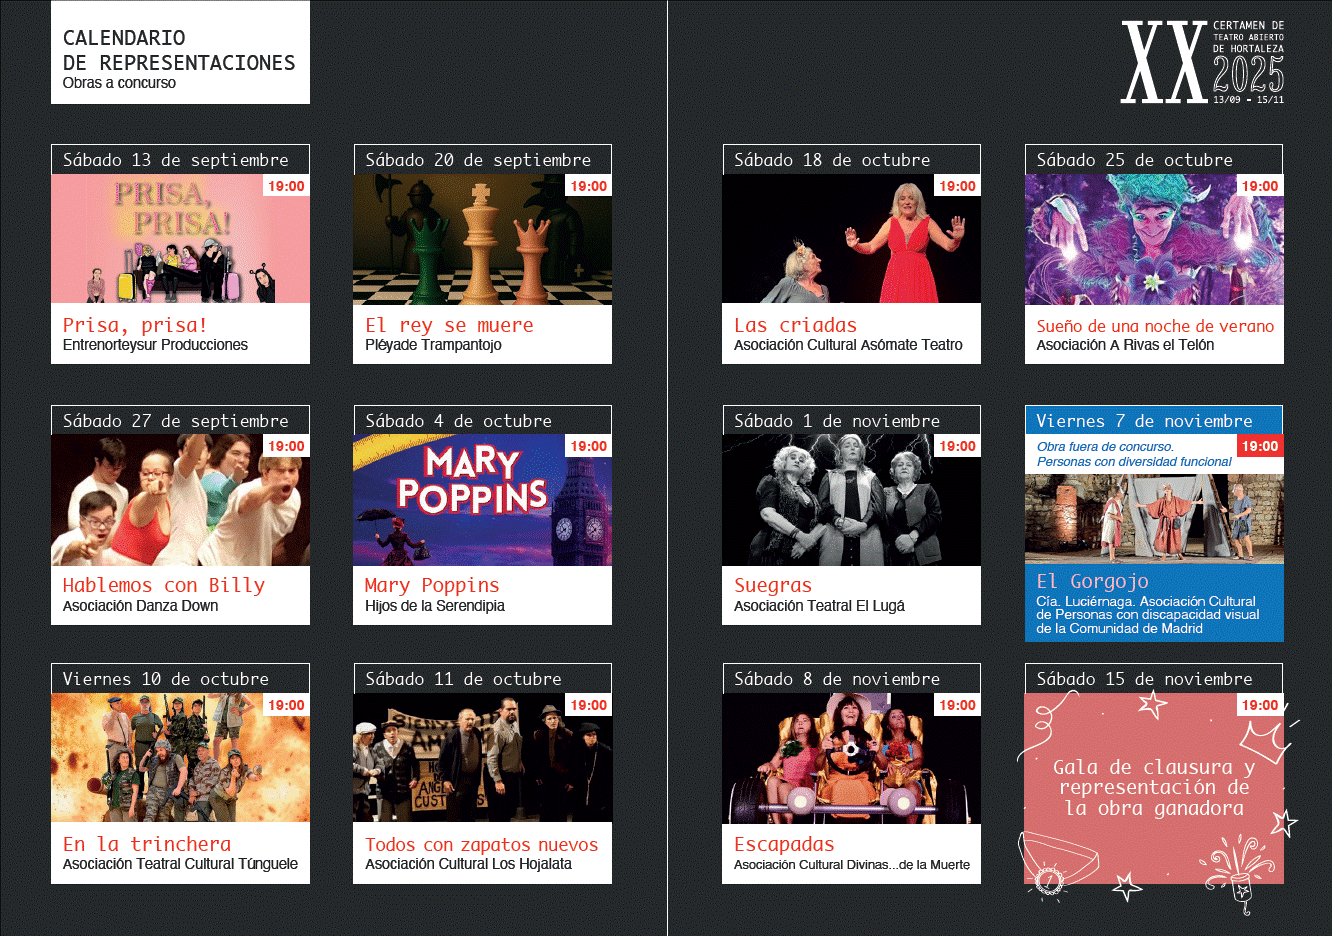
Task: Click the Sábado 18 de octubre header
Action: tap(832, 160)
